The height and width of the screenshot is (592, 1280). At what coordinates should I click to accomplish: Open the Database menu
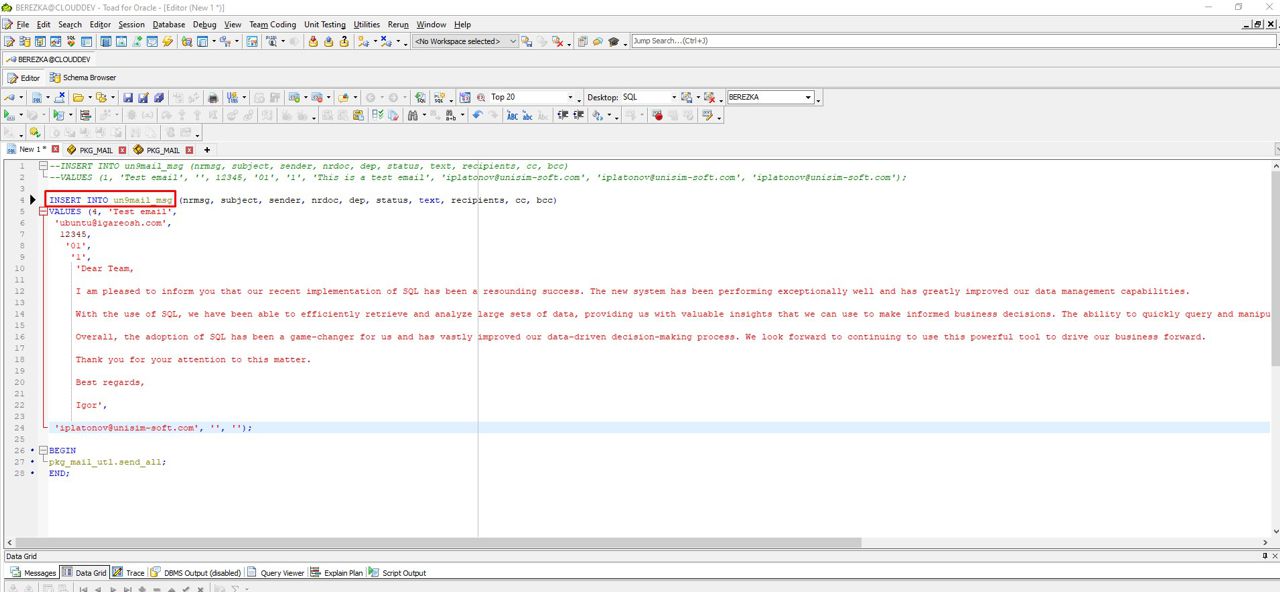[x=169, y=24]
